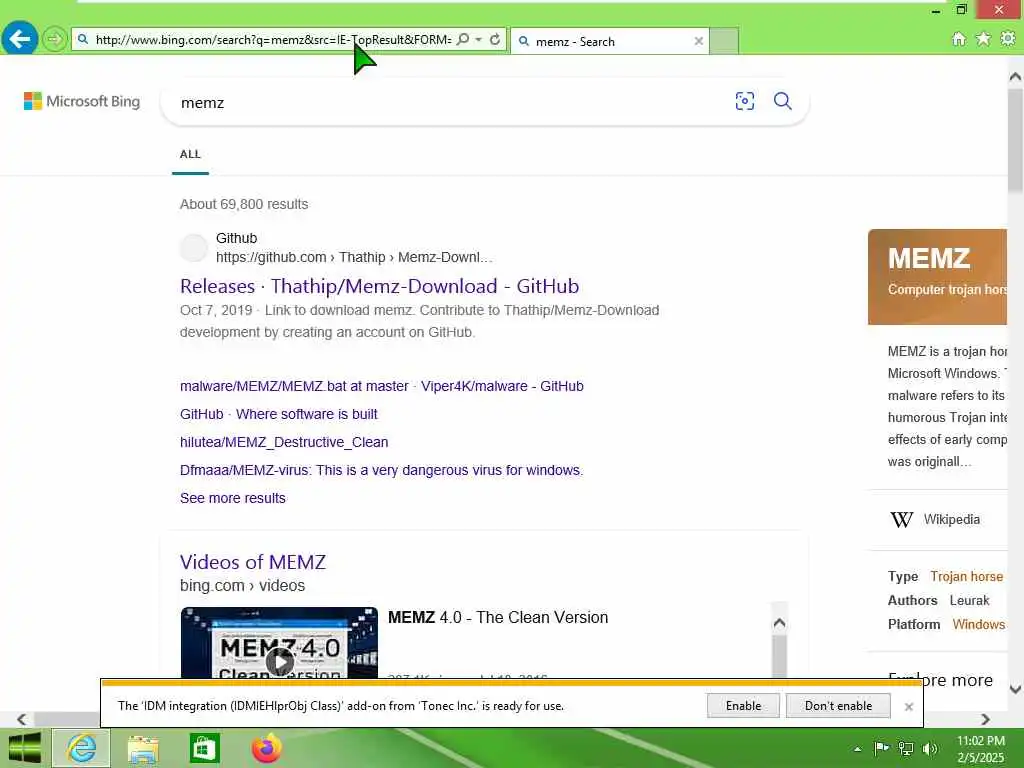
Task: Click 'About 69,800 results' text
Action: [x=244, y=204]
